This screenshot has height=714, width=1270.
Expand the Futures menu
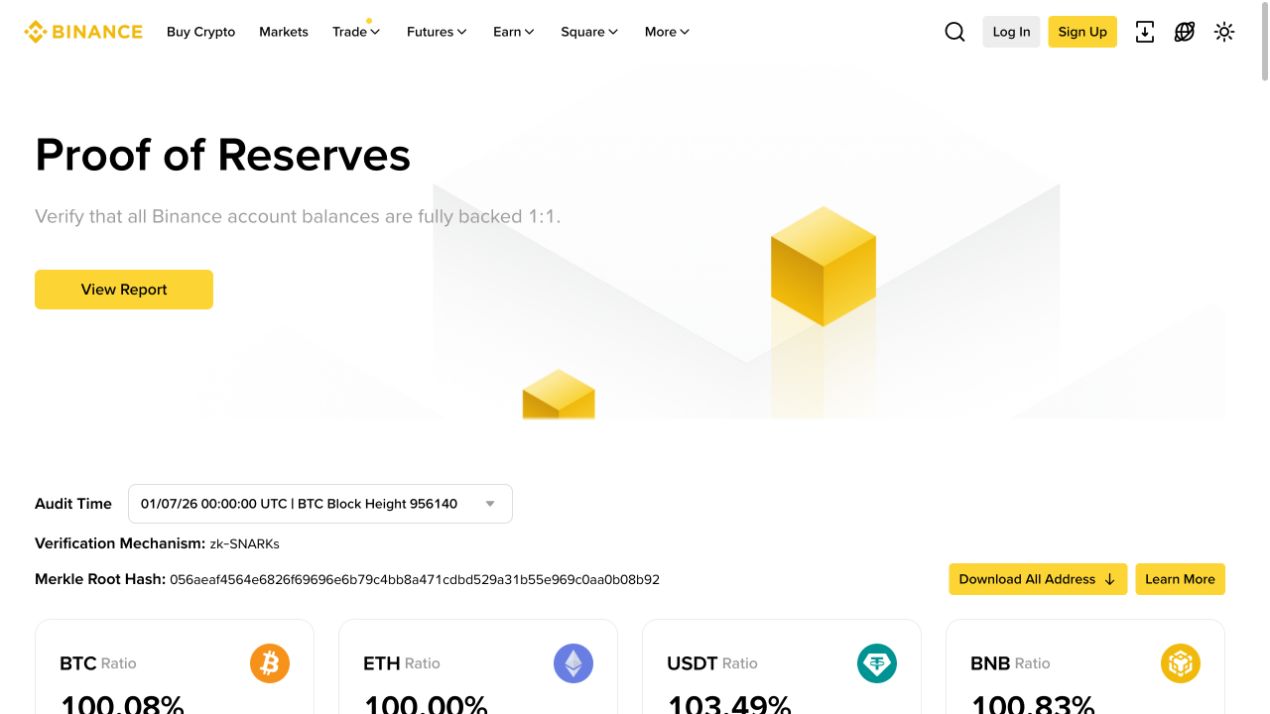click(436, 32)
